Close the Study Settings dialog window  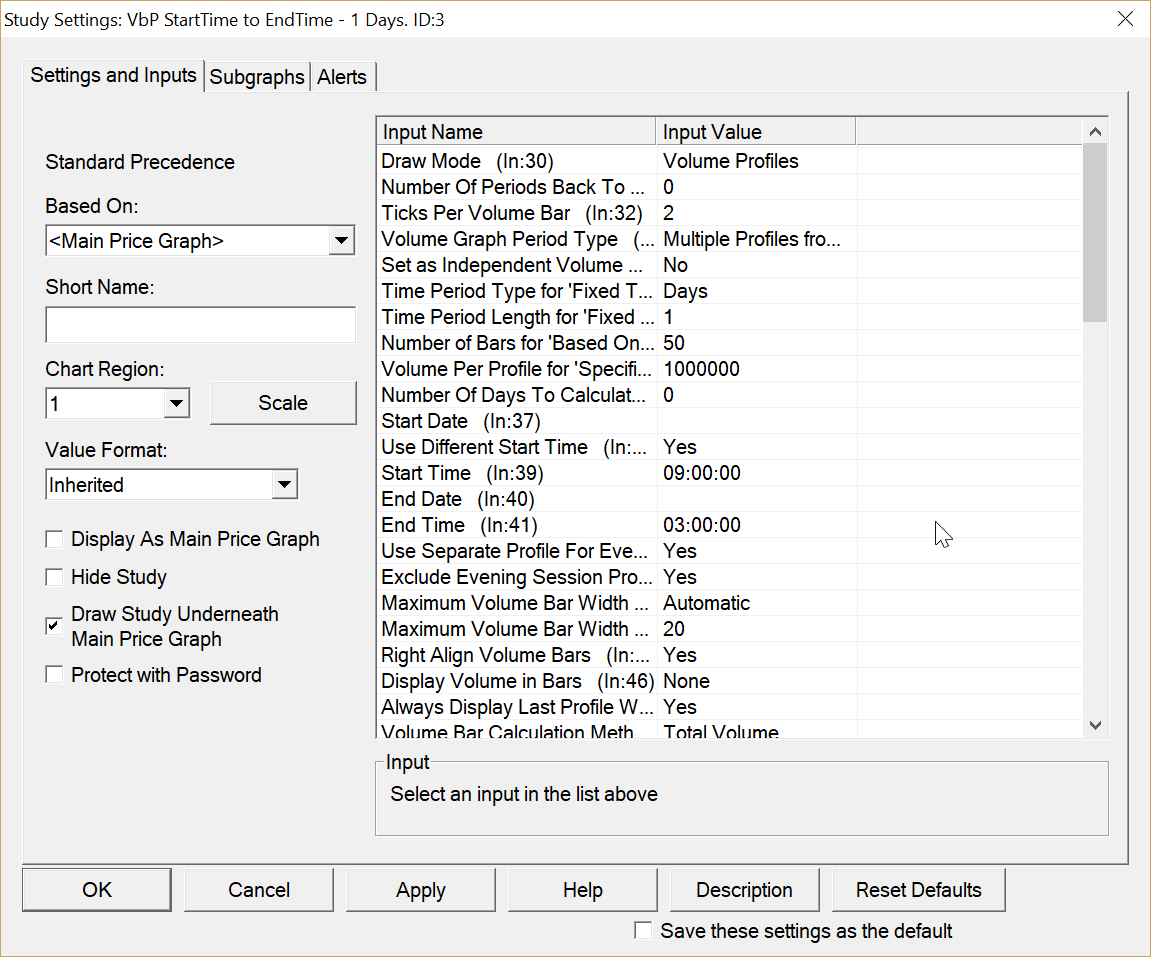click(x=1125, y=19)
